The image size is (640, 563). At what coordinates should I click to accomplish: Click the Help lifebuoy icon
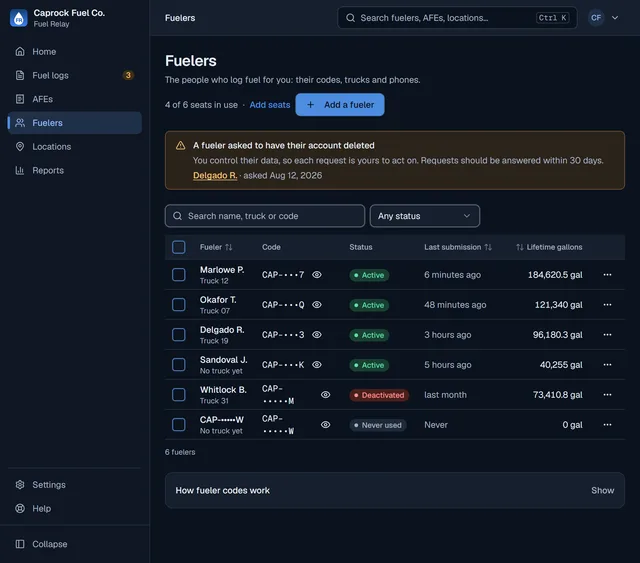(20, 508)
